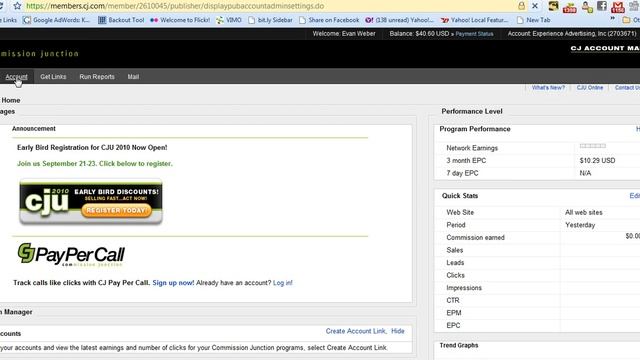Click the Contact Us link

627,88
